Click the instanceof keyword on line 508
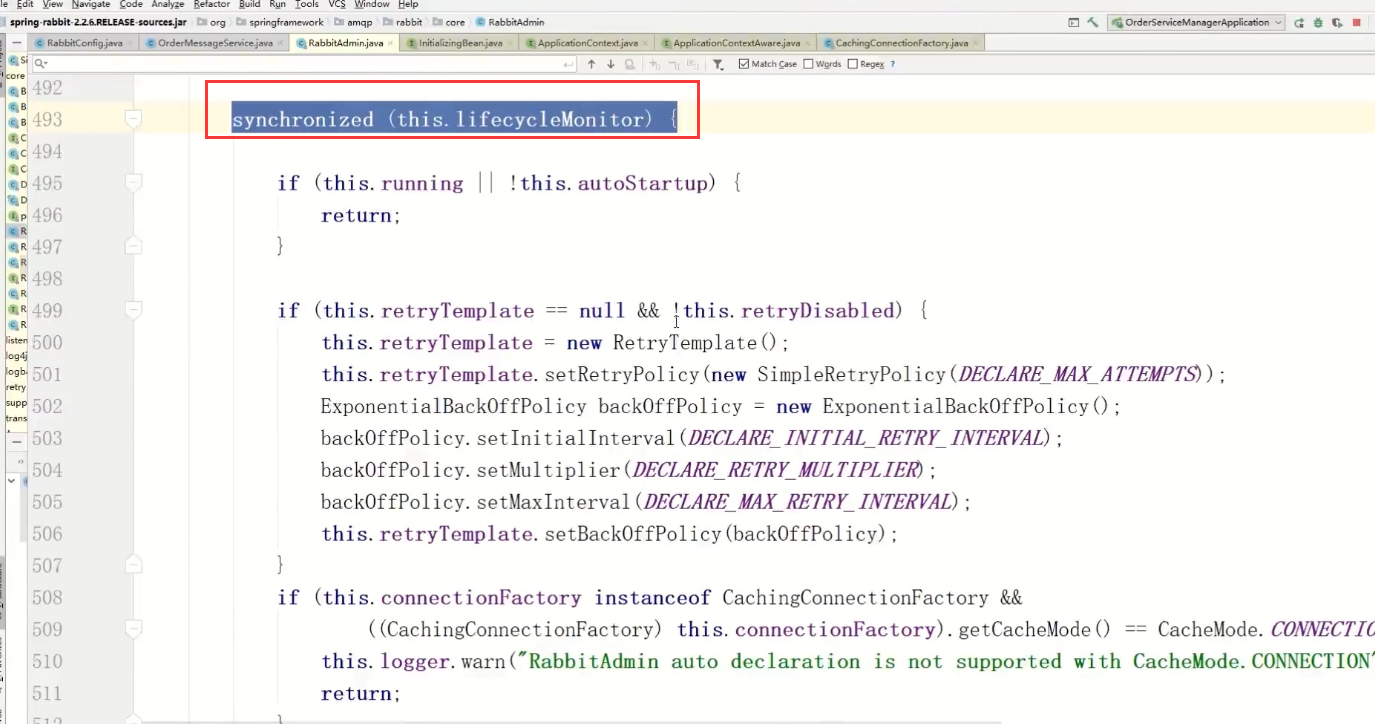The height and width of the screenshot is (724, 1375). coord(652,598)
